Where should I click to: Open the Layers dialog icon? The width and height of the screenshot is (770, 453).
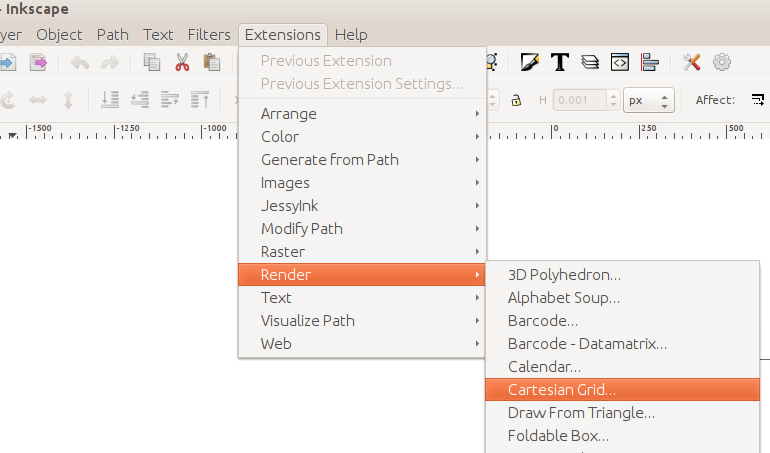pyautogui.click(x=590, y=62)
